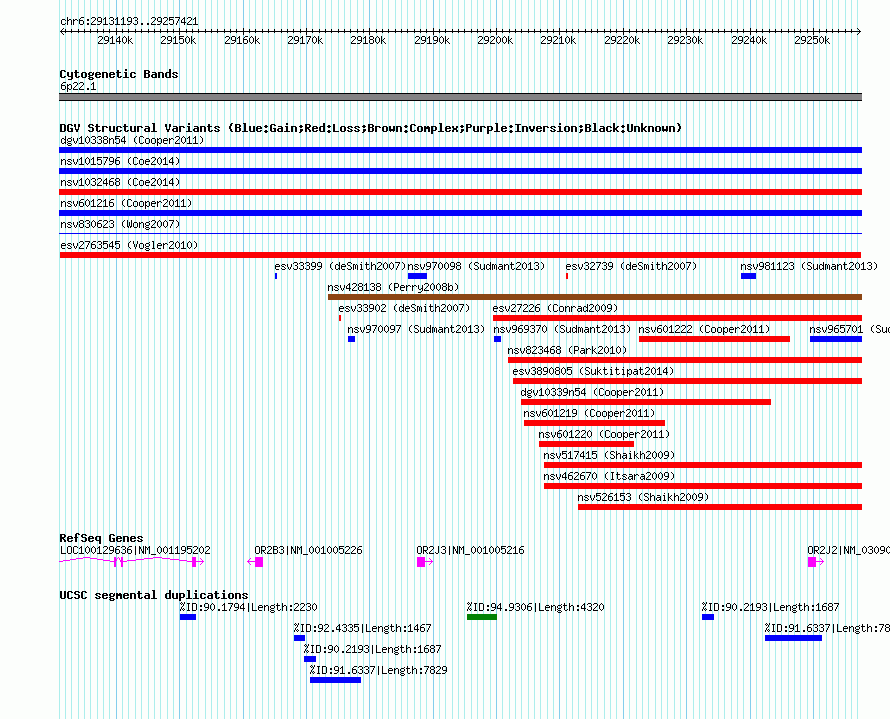This screenshot has width=890, height=719.
Task: Click nsv462670 (Itsara2009) variant label
Action: click(x=609, y=476)
